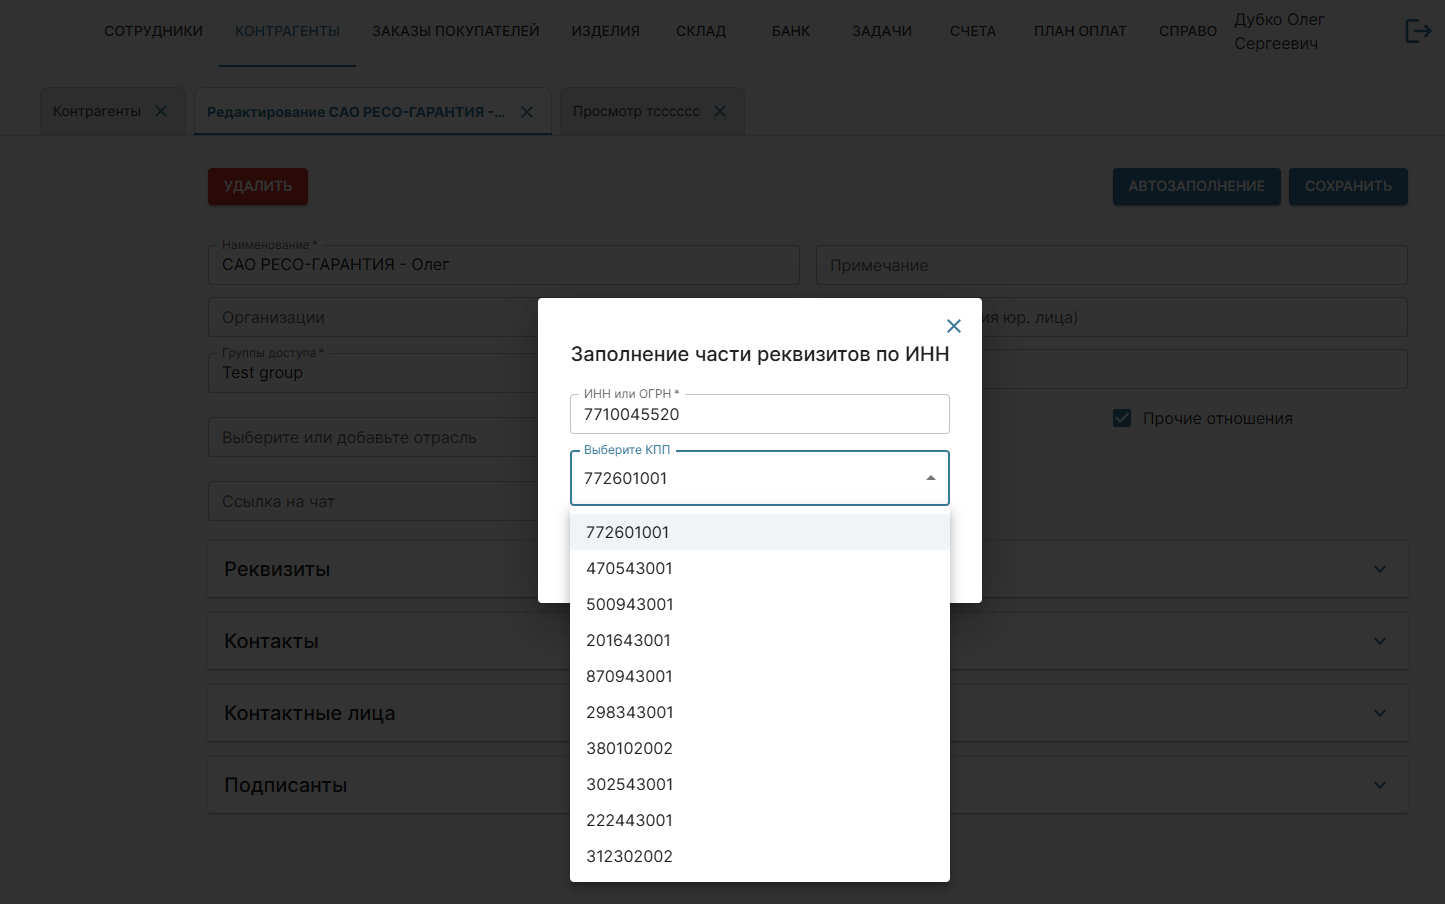Expand the Подписанты section chevron
Screen dimensions: 1445x904
coord(1379,785)
